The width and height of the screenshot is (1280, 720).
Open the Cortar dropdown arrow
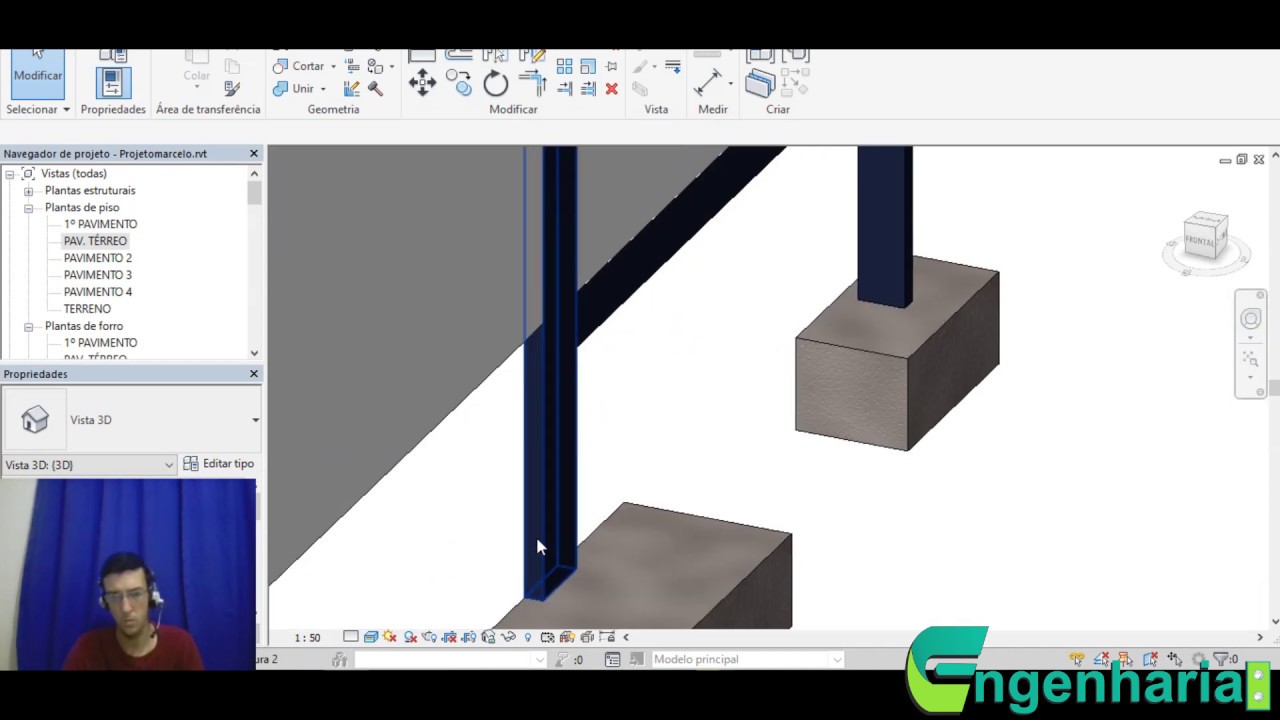point(333,67)
